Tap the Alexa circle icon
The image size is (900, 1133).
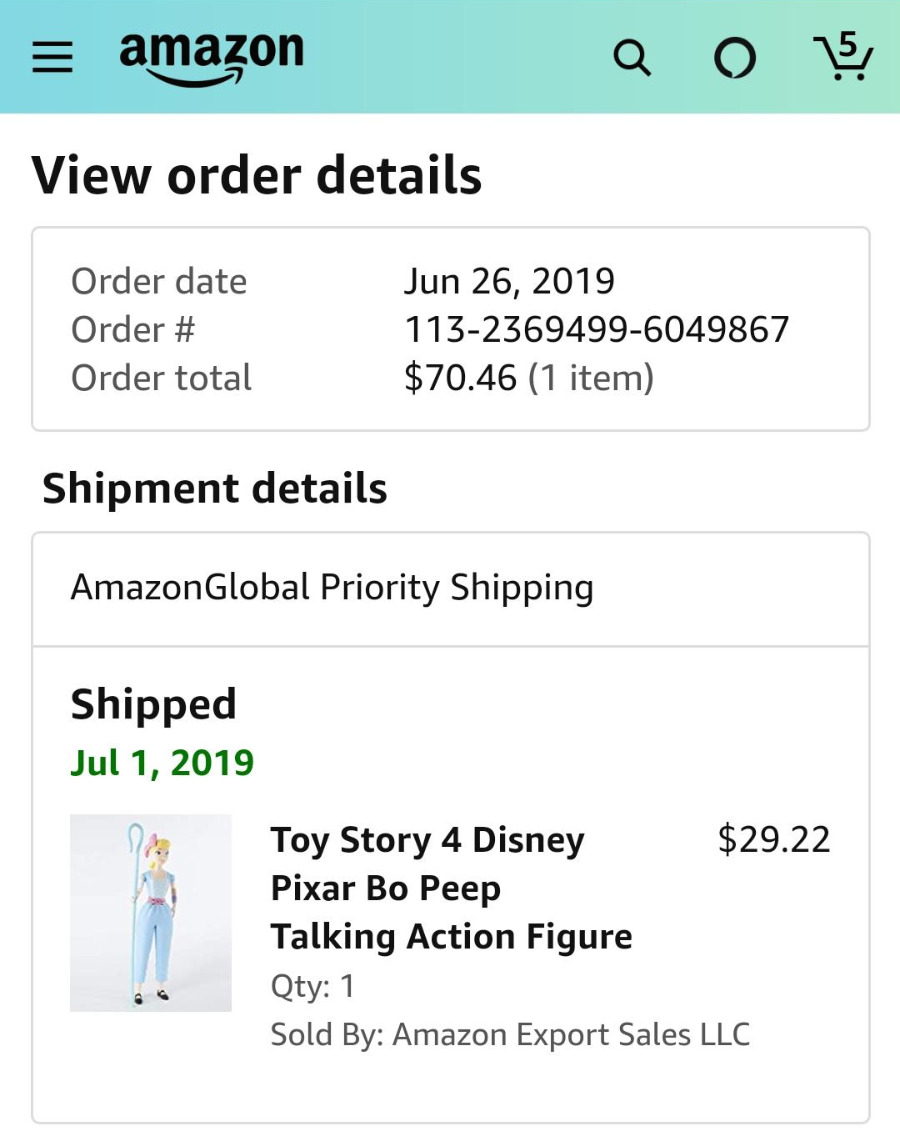click(734, 58)
